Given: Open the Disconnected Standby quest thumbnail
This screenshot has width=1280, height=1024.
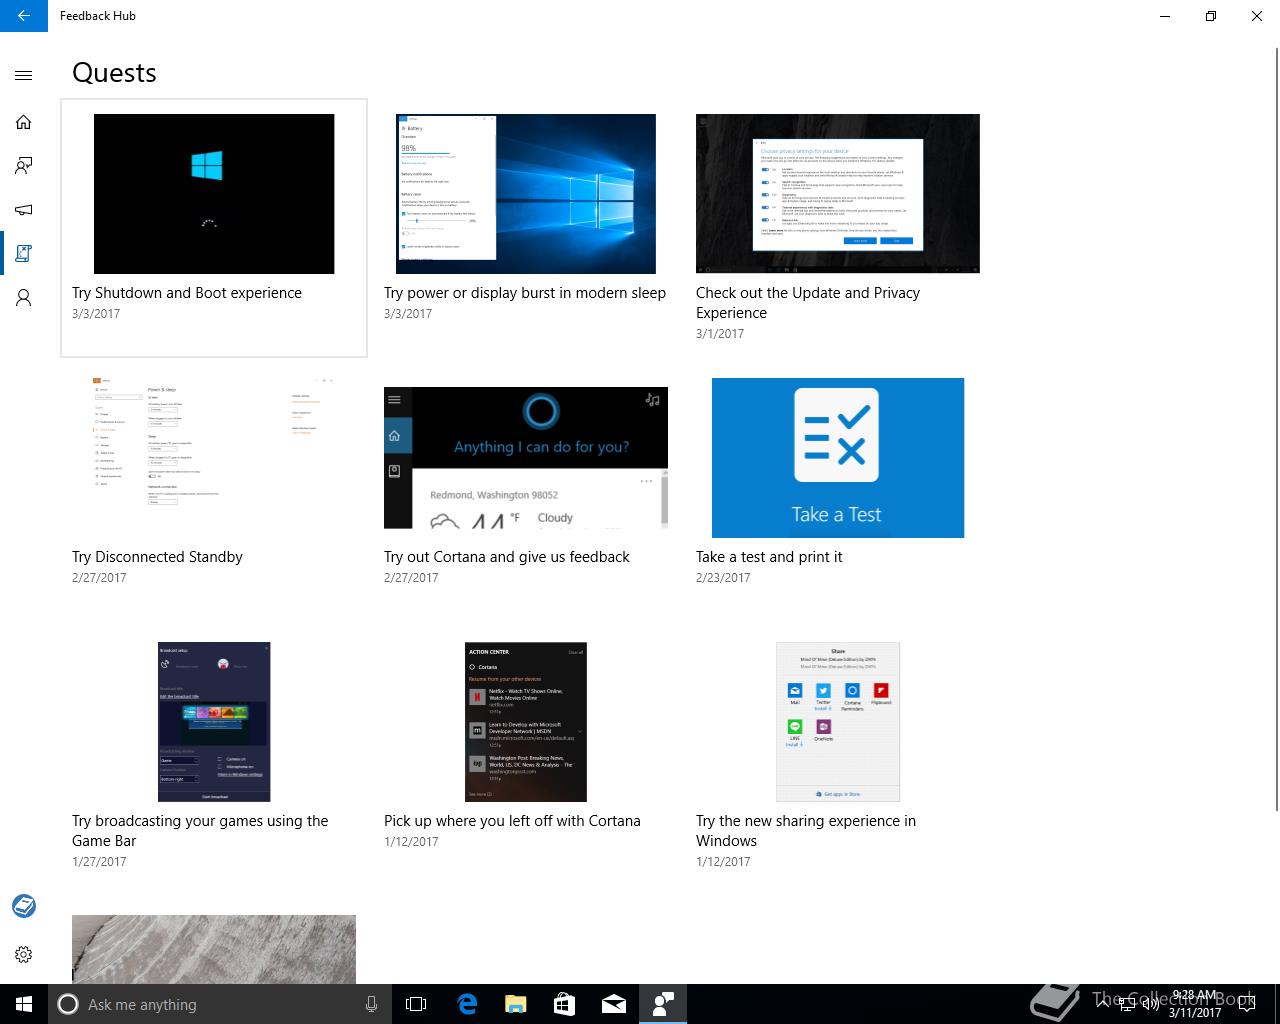Looking at the screenshot, I should [214, 458].
